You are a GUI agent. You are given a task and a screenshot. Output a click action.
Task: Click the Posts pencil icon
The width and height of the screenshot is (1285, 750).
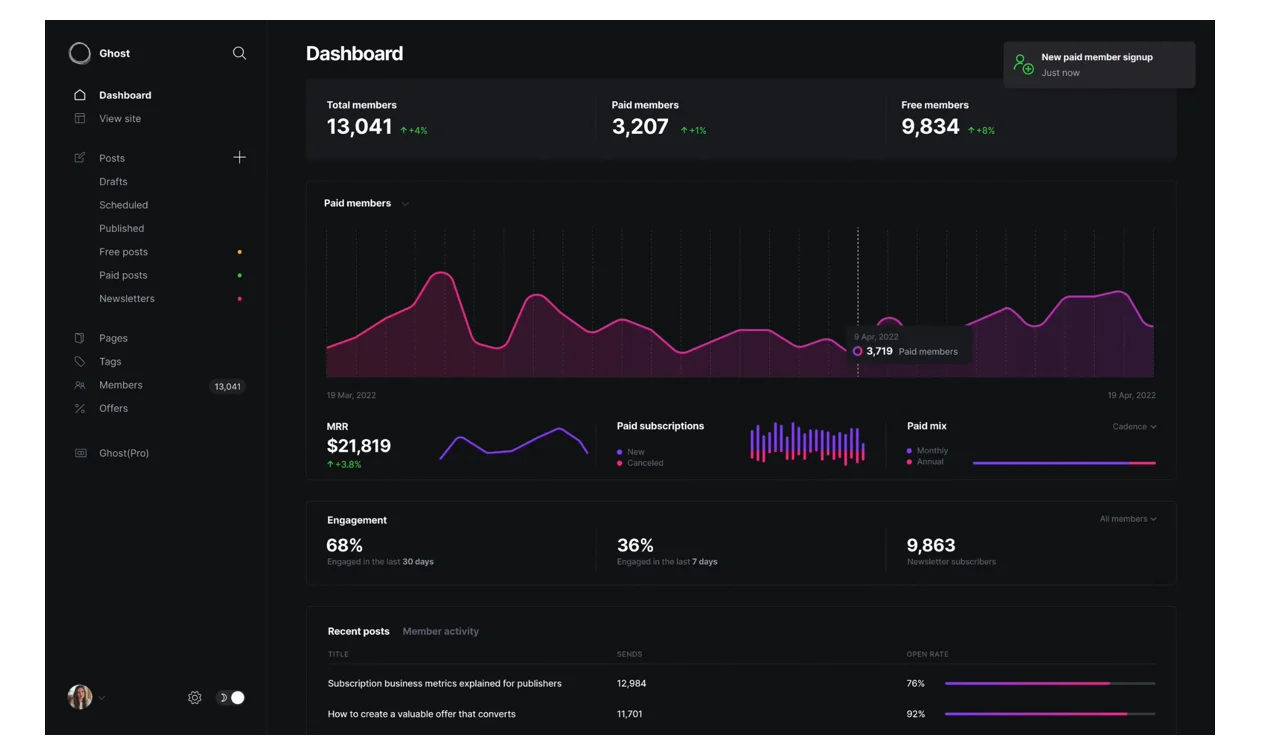tap(79, 157)
